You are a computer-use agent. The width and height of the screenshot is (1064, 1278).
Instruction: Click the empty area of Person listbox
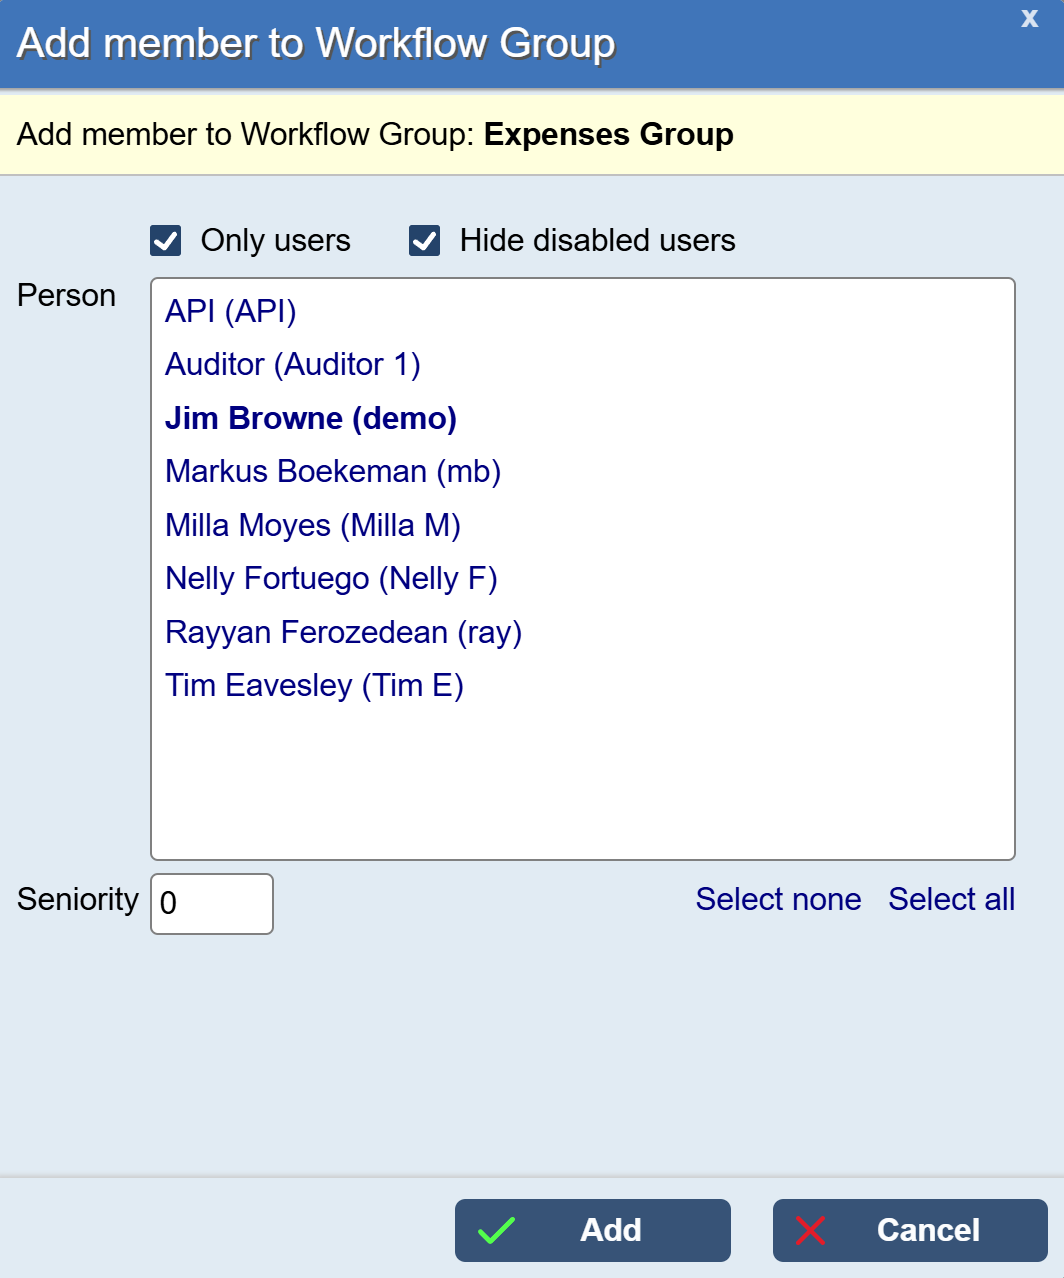(582, 780)
